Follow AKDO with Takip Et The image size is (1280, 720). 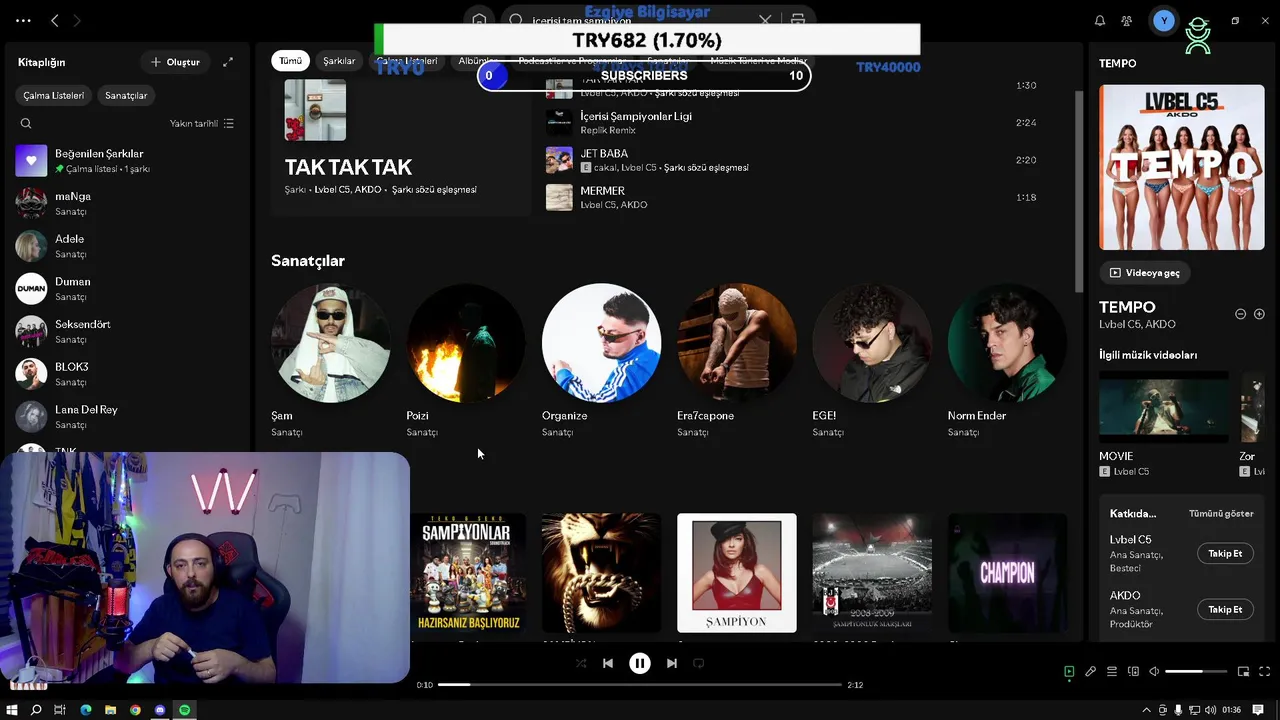(1225, 609)
